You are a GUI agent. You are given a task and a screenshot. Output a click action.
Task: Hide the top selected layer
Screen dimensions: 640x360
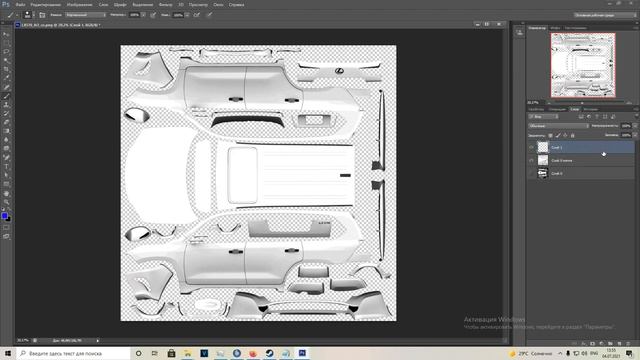point(531,147)
